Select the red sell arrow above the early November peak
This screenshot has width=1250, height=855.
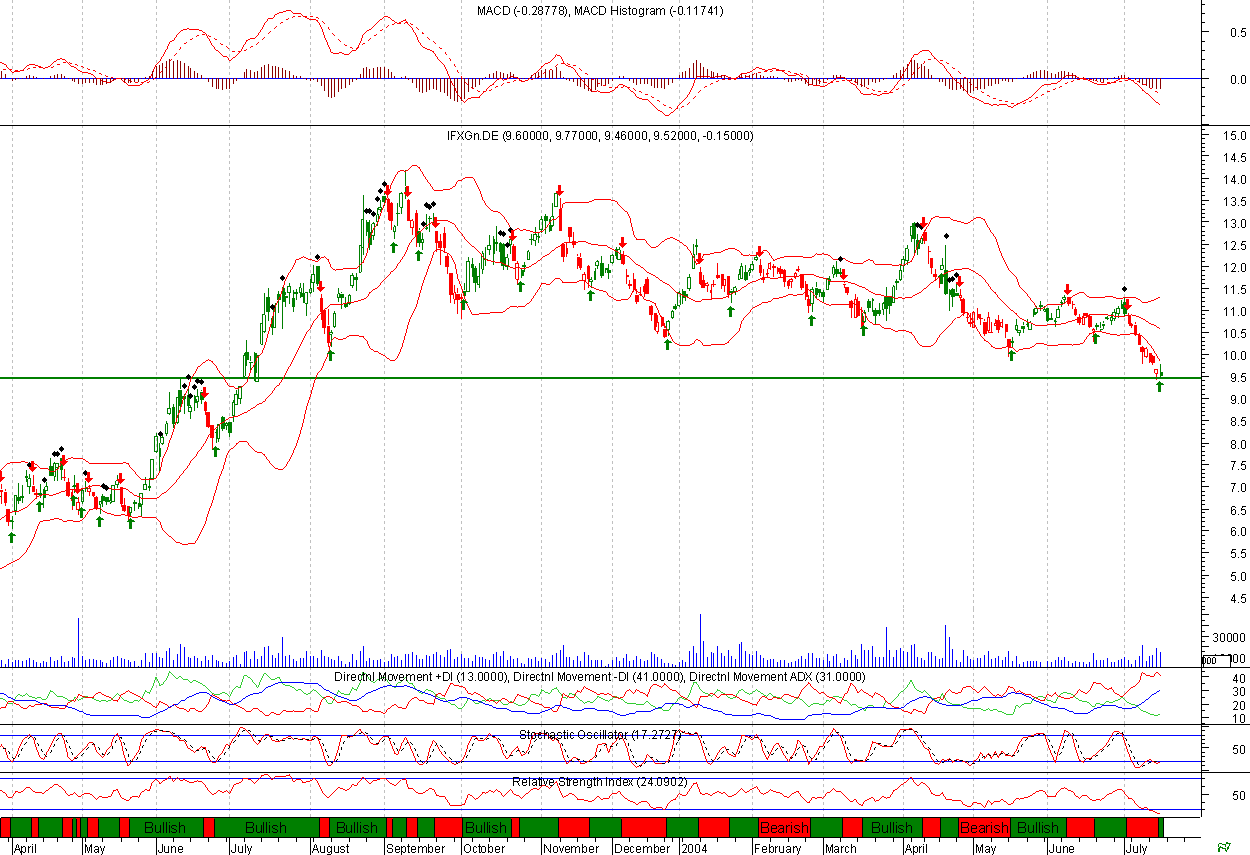click(560, 189)
